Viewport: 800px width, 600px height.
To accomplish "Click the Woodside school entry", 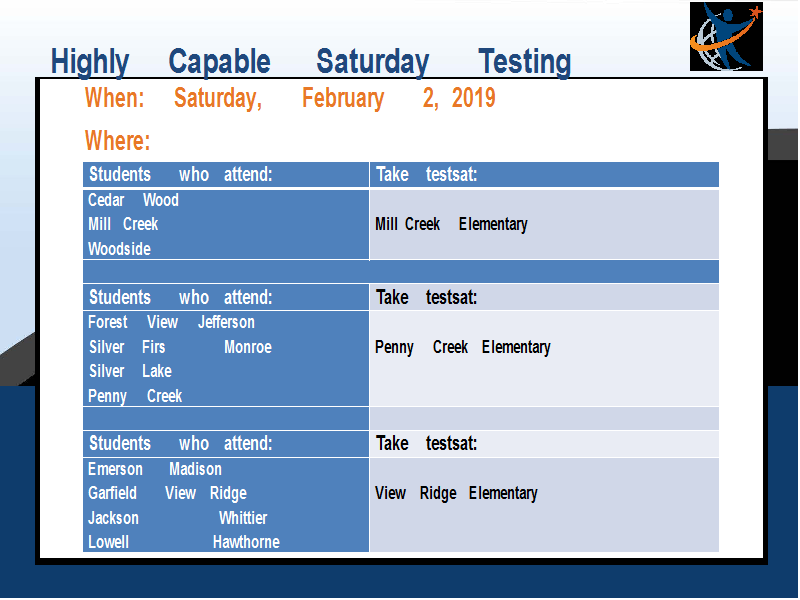I will coord(119,249).
